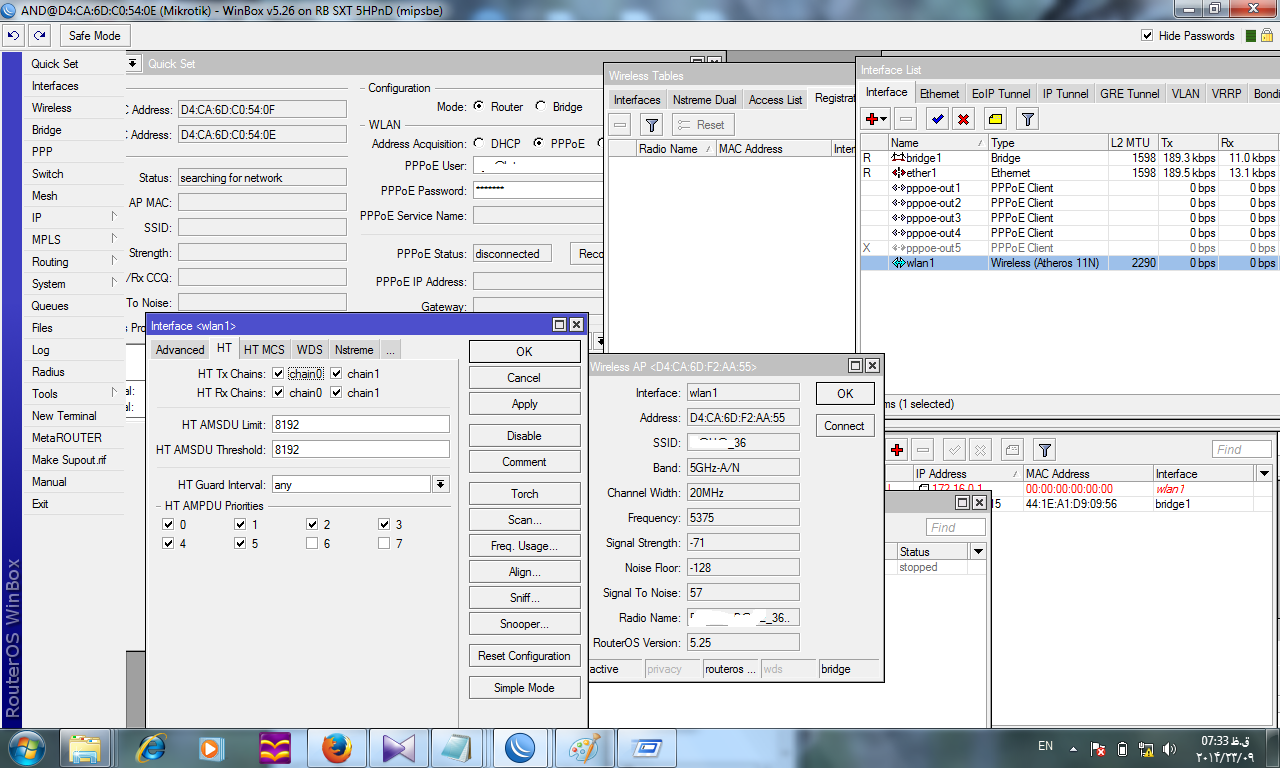Remove selected entry using minus in Interface List
The height and width of the screenshot is (768, 1280).
coord(905,119)
